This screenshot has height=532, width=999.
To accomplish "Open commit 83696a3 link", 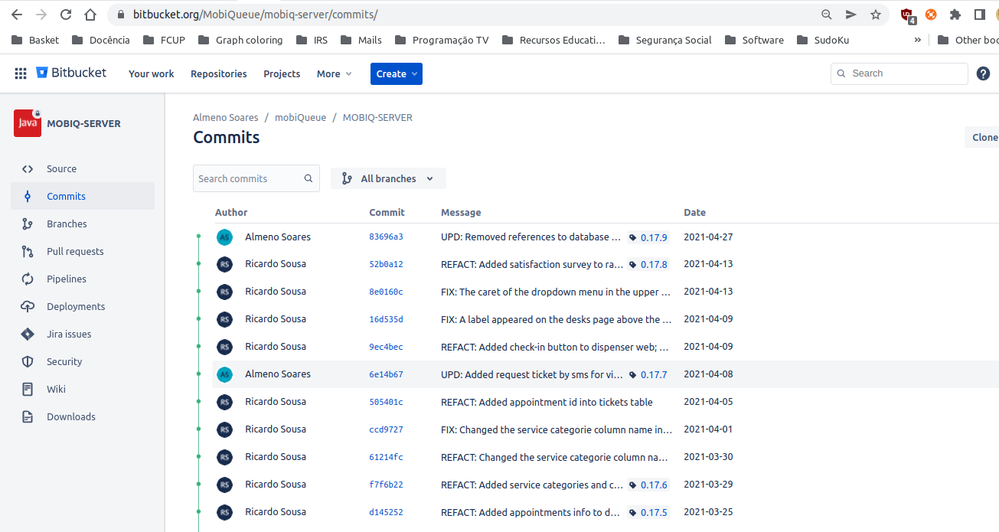I will [386, 236].
